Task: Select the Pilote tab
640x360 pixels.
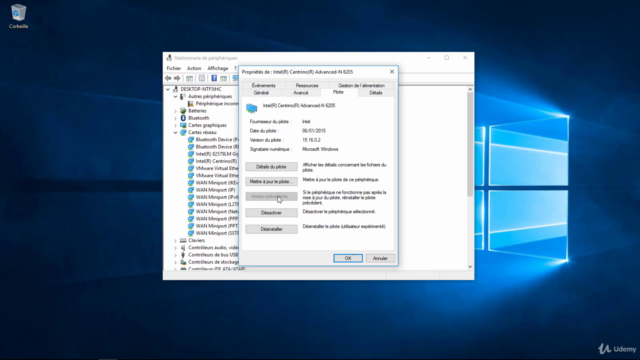Action: pyautogui.click(x=338, y=92)
